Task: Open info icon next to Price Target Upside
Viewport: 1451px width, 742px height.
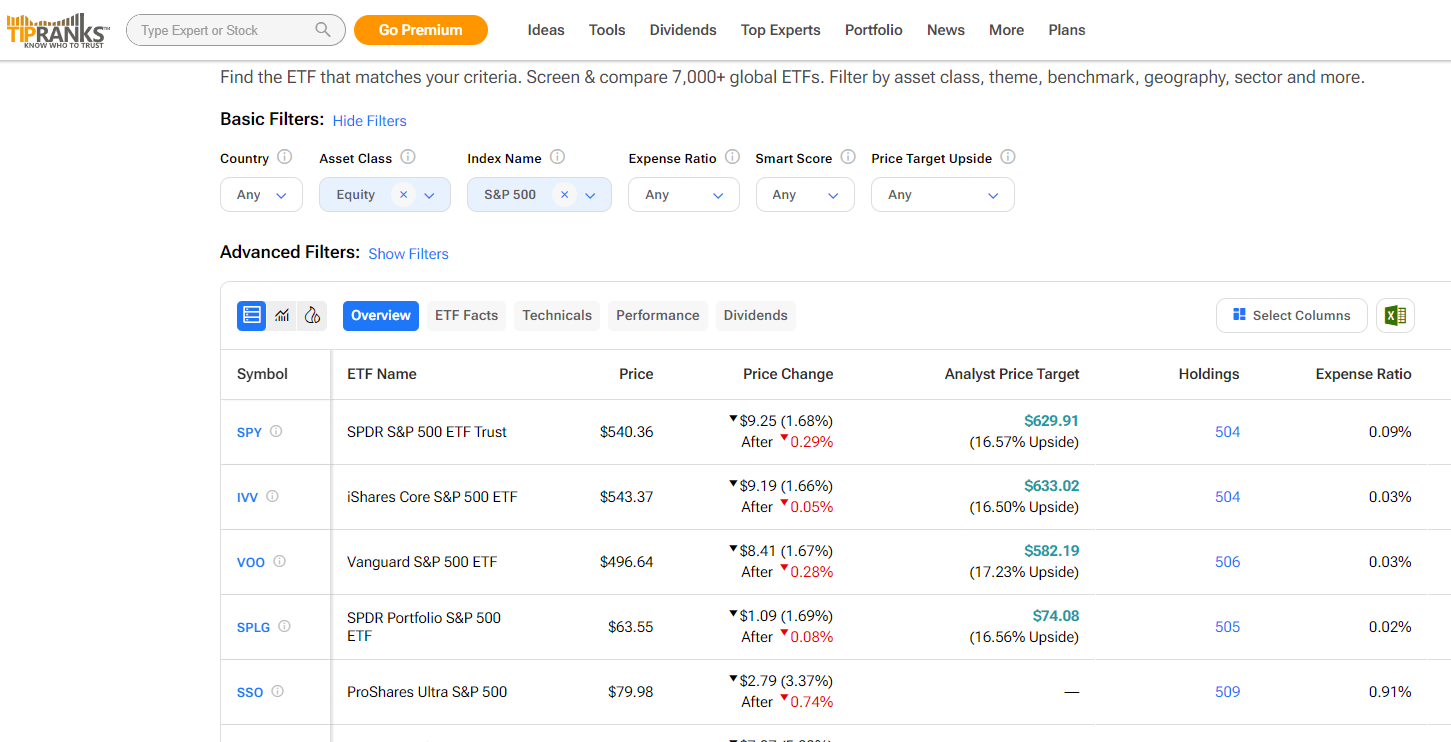Action: (x=1008, y=157)
